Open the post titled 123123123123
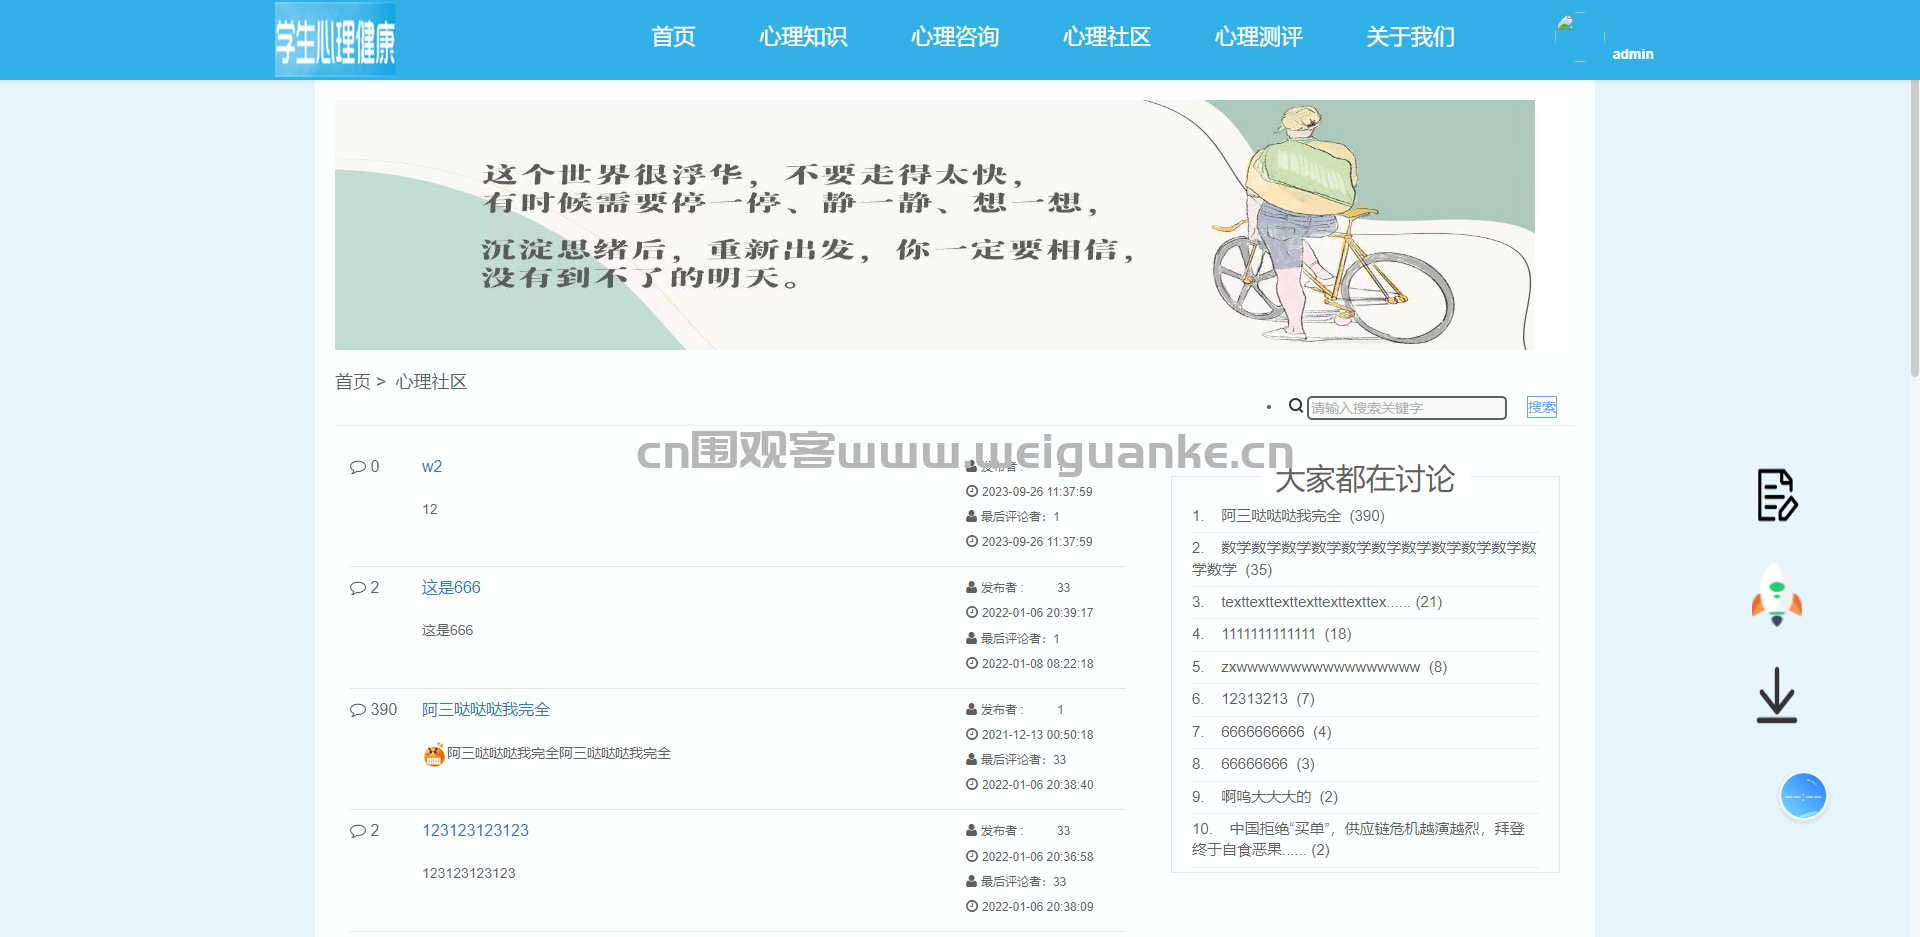Image resolution: width=1920 pixels, height=937 pixels. pos(475,831)
